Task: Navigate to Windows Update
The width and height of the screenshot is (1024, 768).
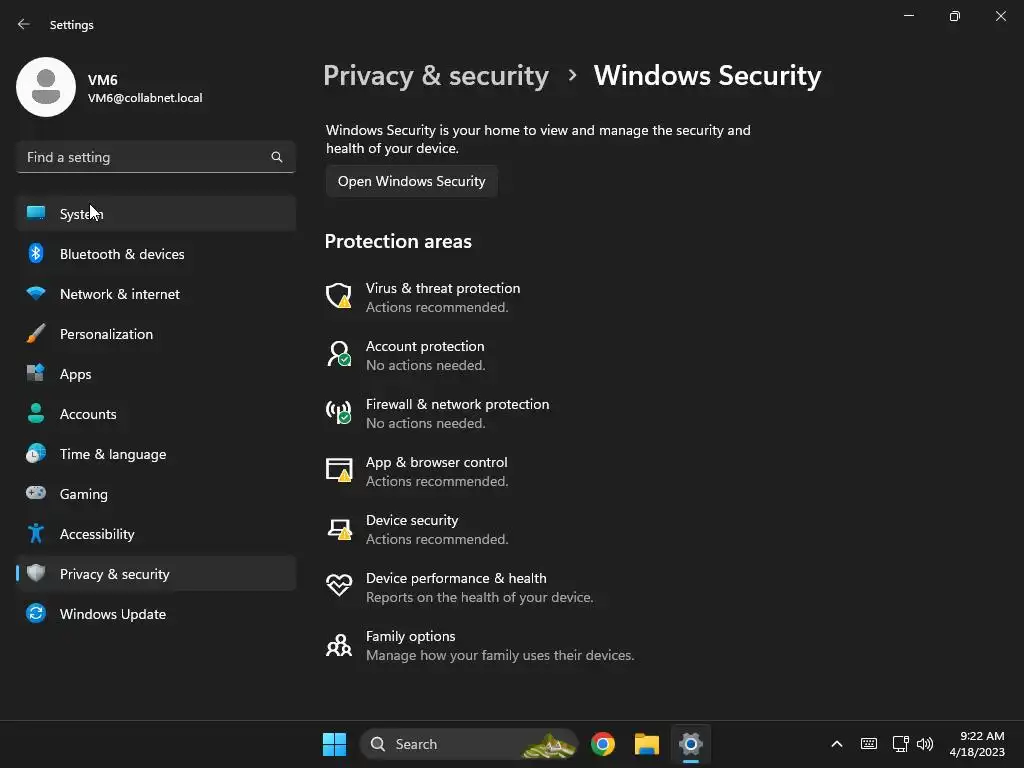Action: click(113, 614)
